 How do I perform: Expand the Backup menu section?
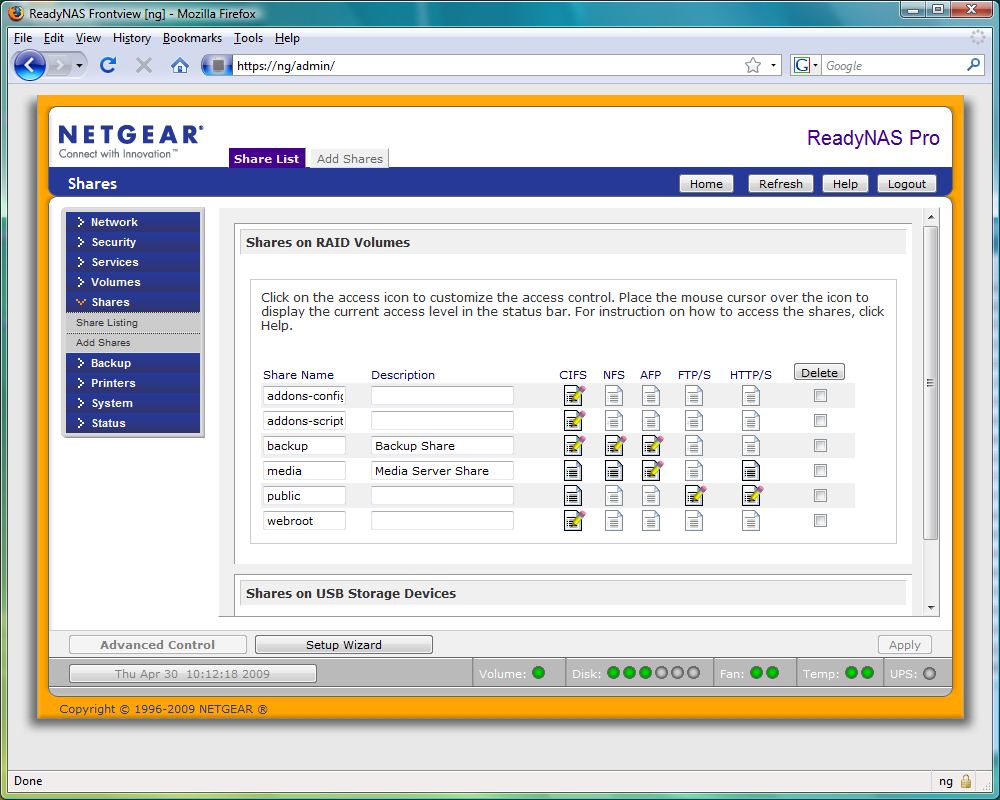point(133,363)
